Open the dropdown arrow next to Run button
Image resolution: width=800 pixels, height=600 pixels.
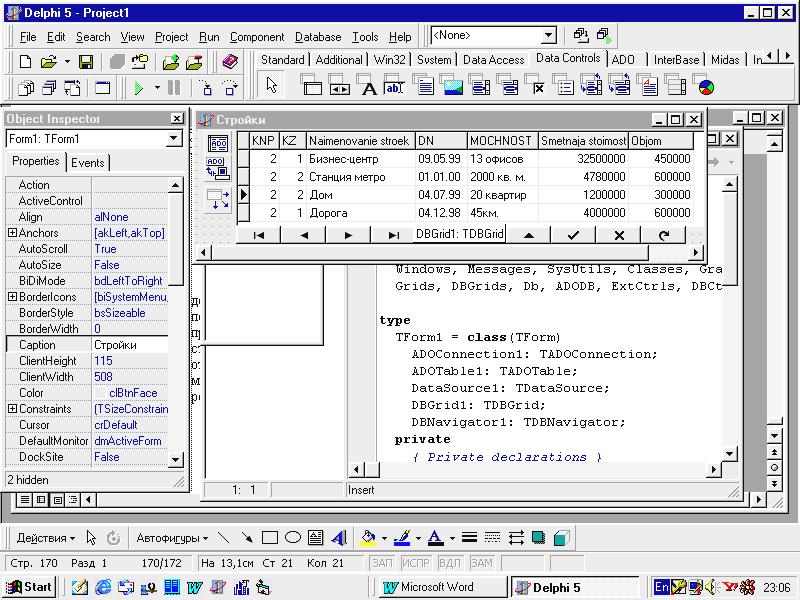point(157,88)
